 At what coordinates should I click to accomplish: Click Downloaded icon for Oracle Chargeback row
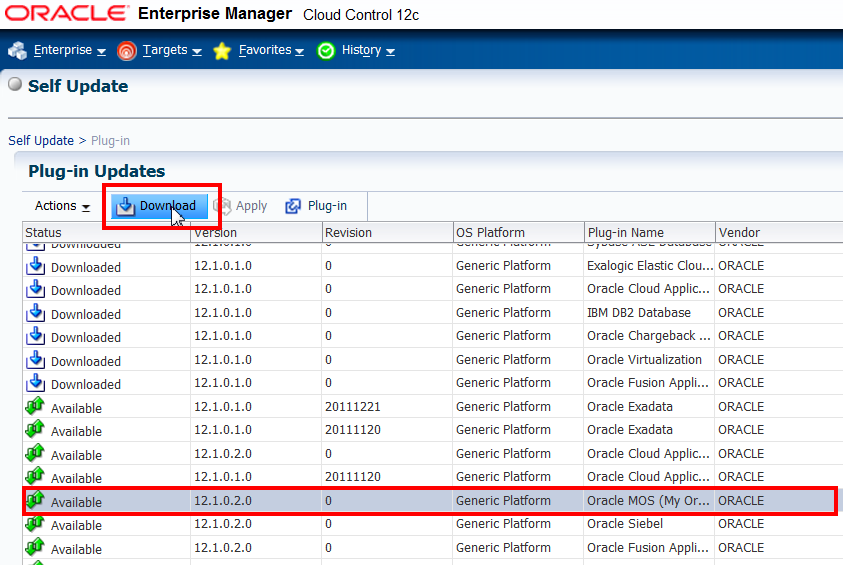[x=35, y=336]
